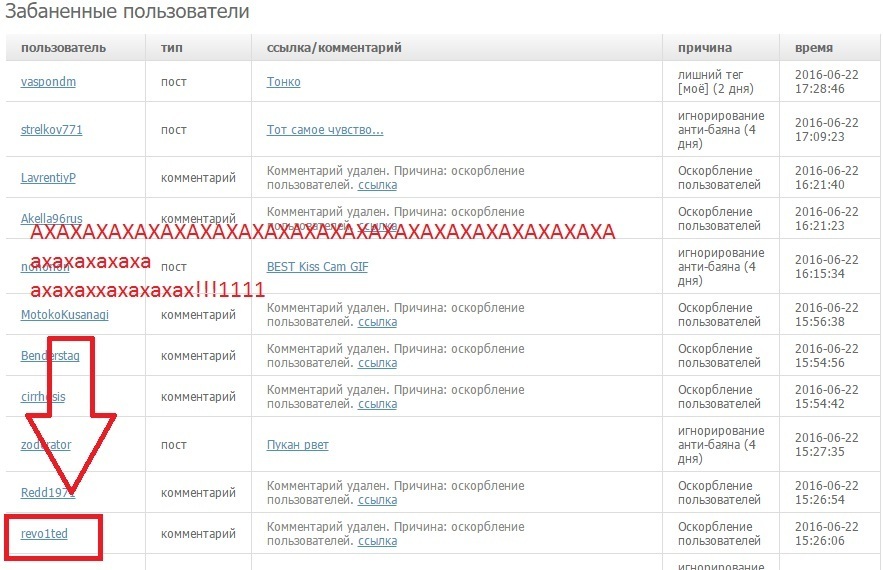This screenshot has width=883, height=570.
Task: Open Benderstag user profile
Action: coord(48,356)
